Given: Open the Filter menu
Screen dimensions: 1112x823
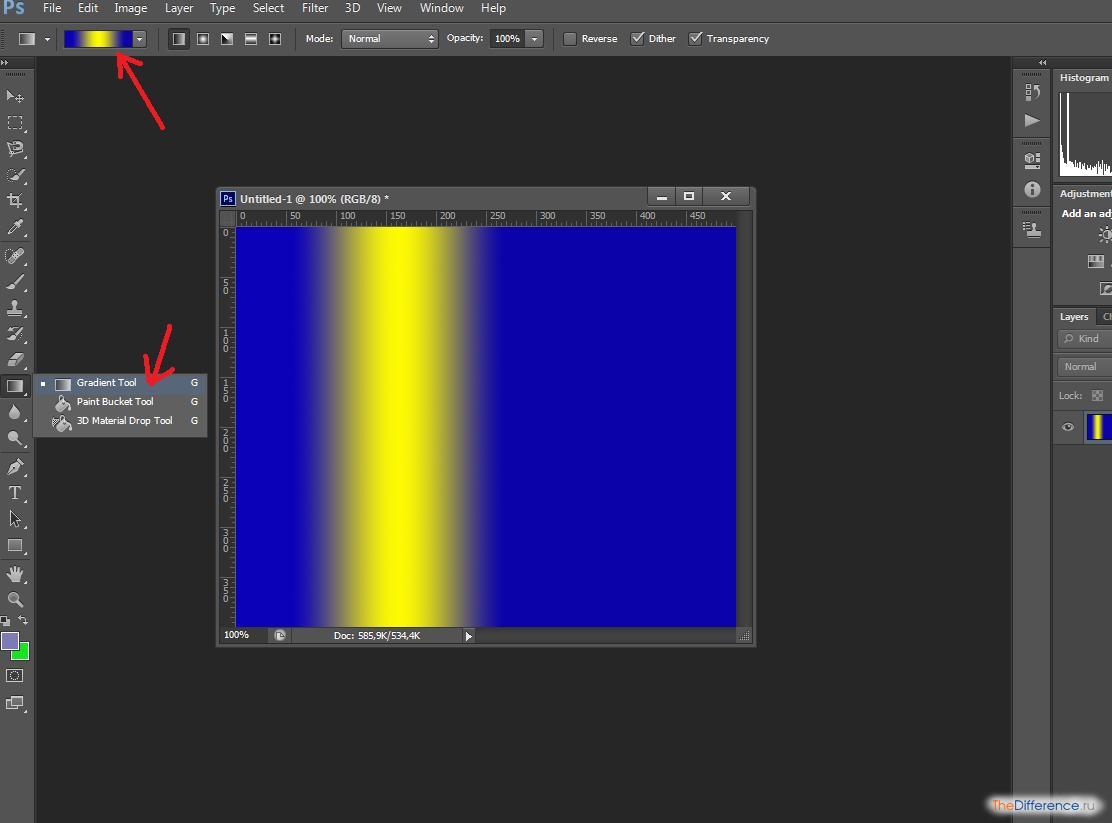Looking at the screenshot, I should pyautogui.click(x=315, y=8).
